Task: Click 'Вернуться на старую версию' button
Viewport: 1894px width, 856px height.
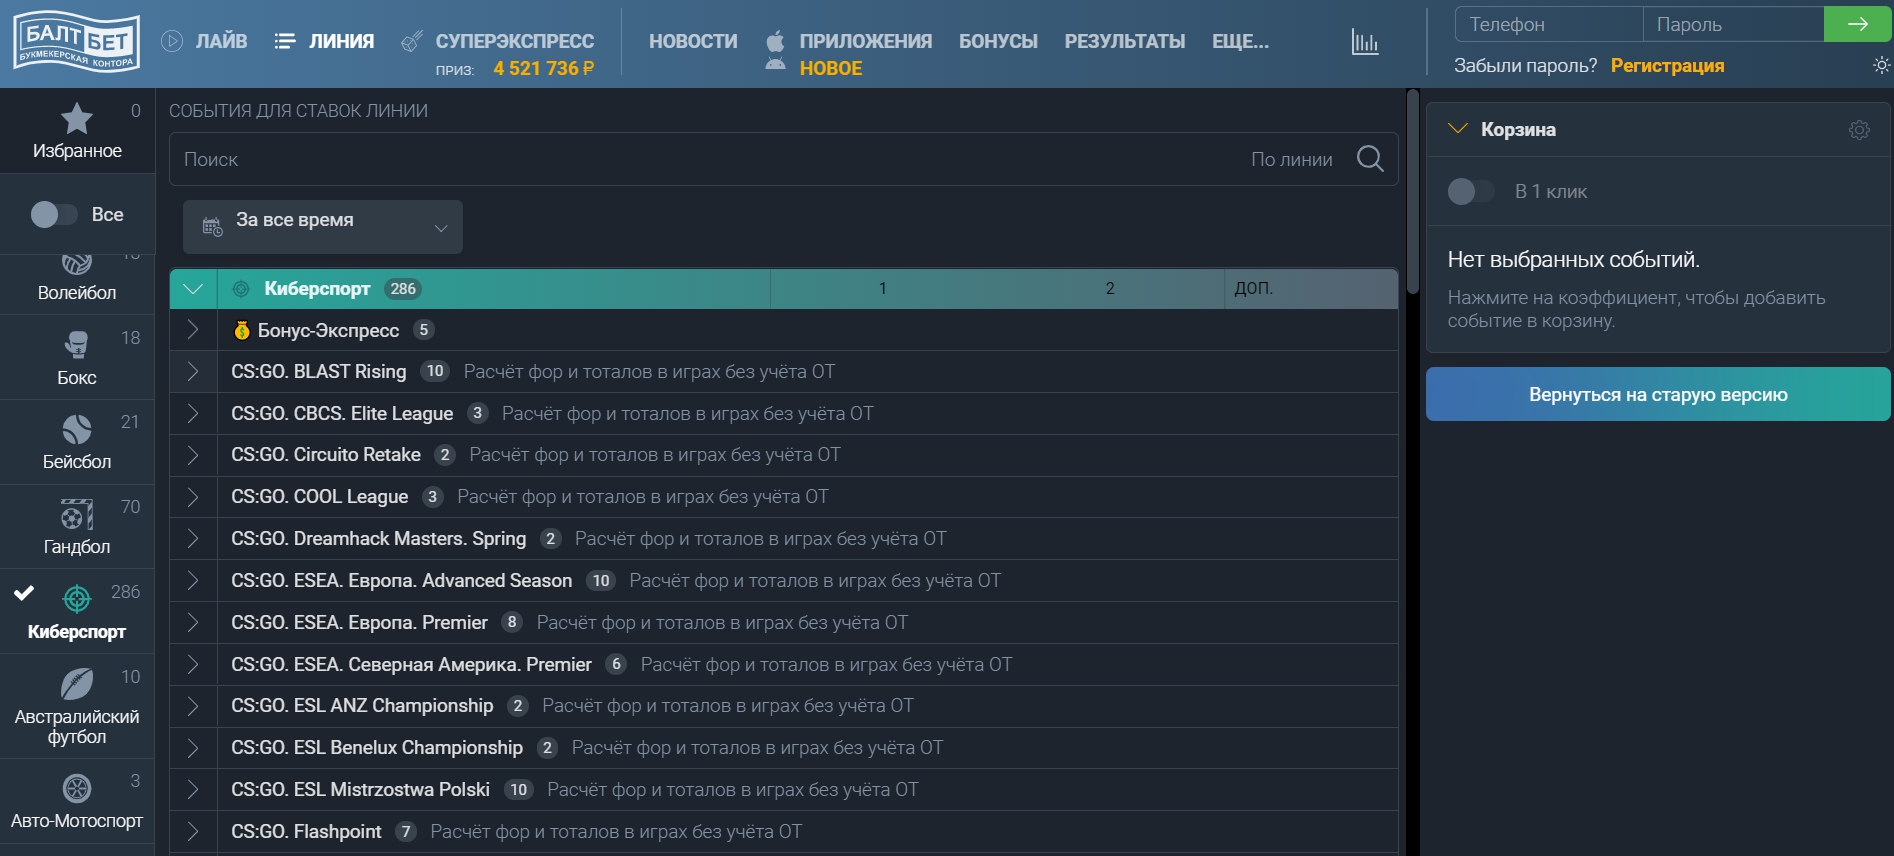Action: [1657, 395]
